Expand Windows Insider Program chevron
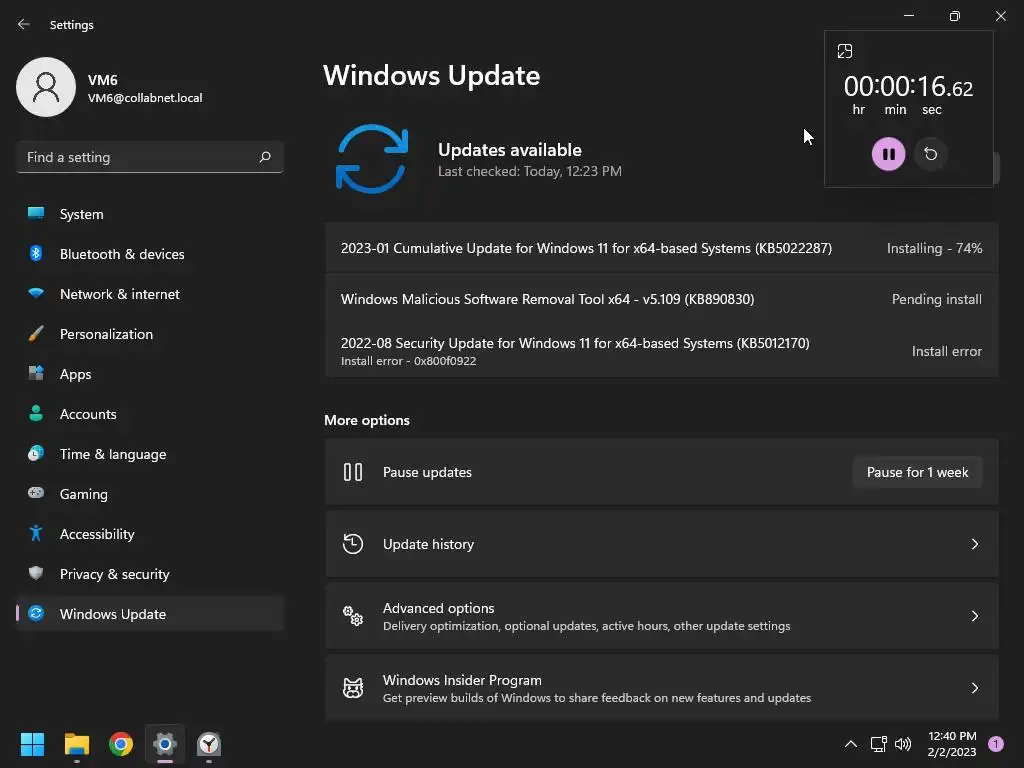Image resolution: width=1024 pixels, height=768 pixels. (974, 688)
